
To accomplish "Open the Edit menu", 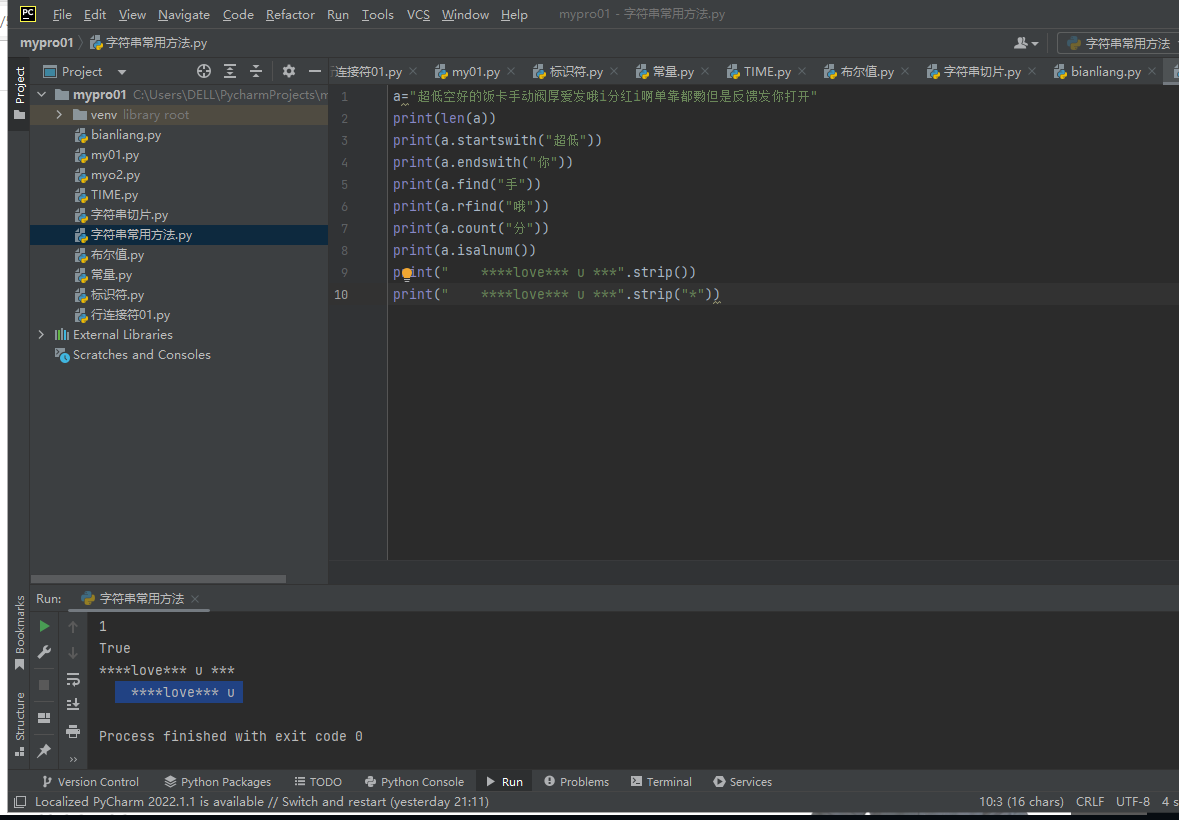I will point(95,15).
